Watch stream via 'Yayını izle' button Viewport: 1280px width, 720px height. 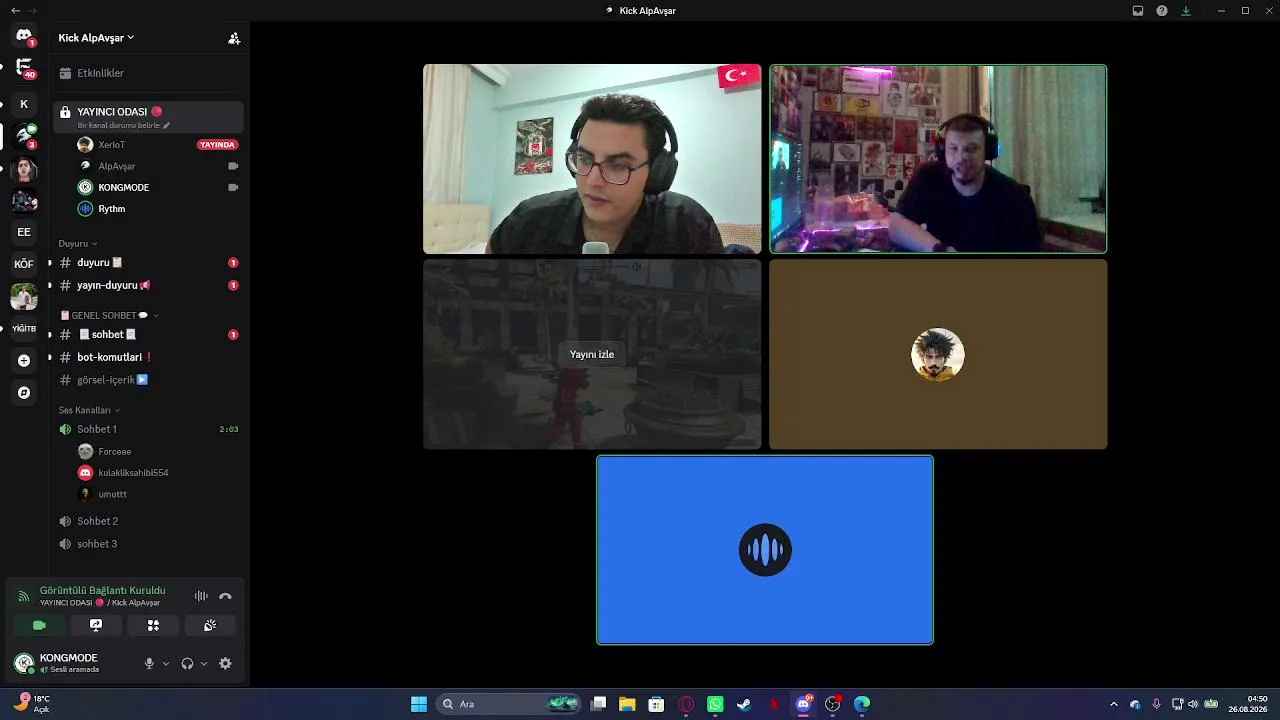[x=592, y=354]
